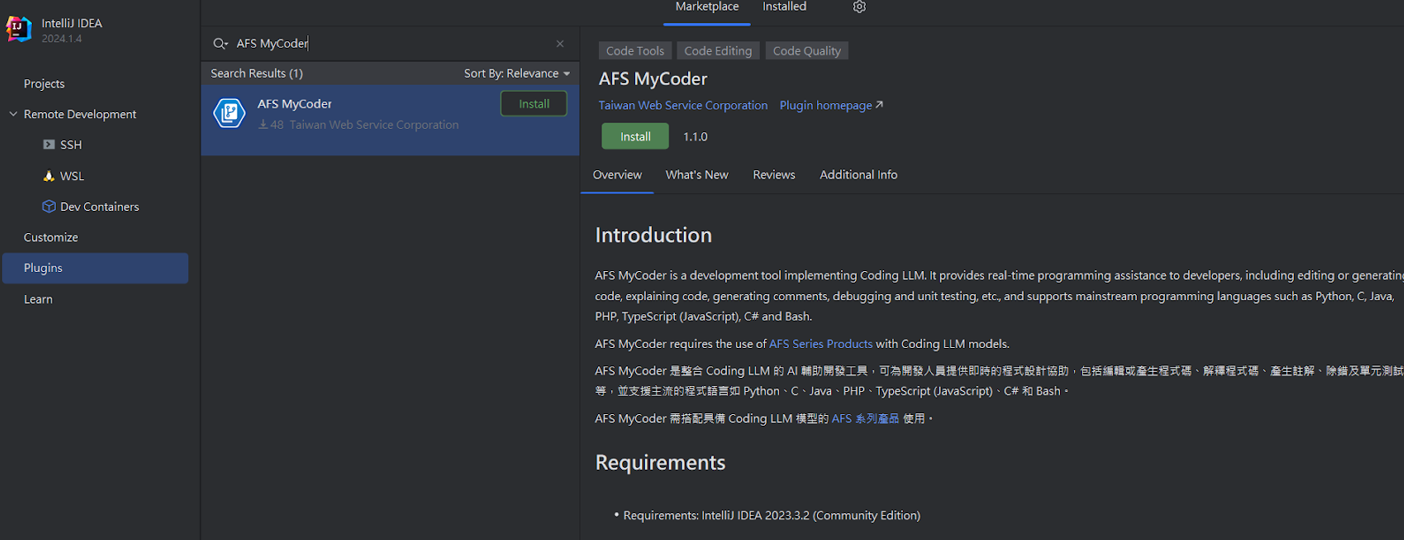Click the Code Tools tag
The width and height of the screenshot is (1404, 540).
point(635,51)
